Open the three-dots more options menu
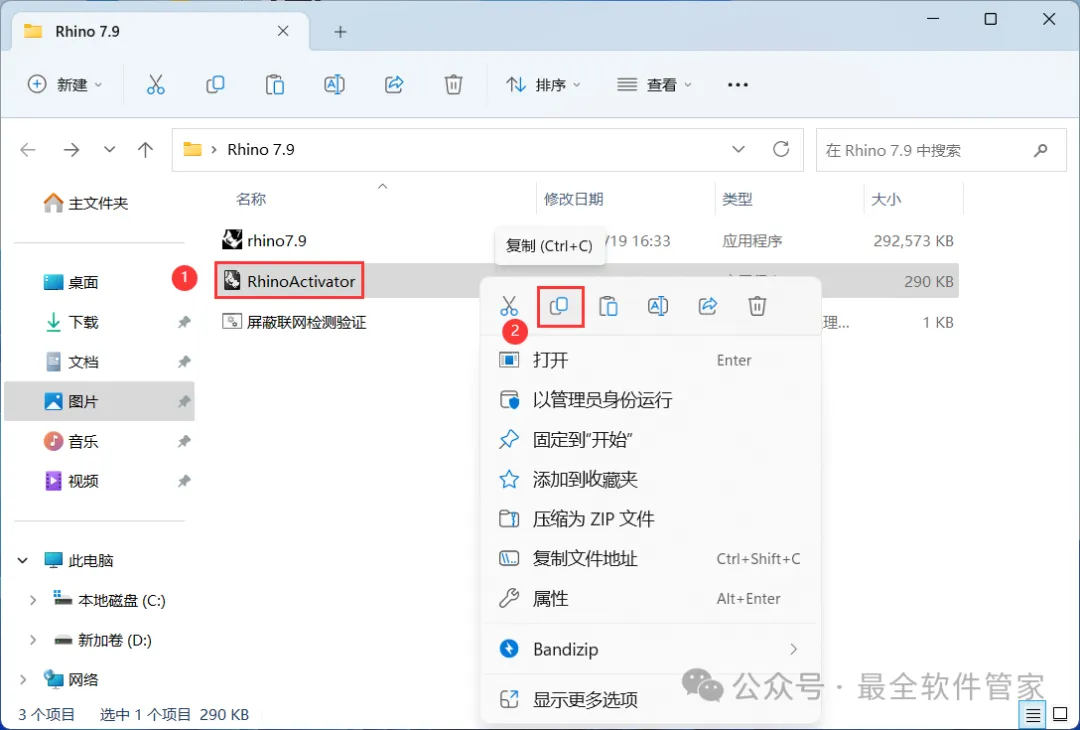Screen dimensions: 1080x730 point(738,85)
